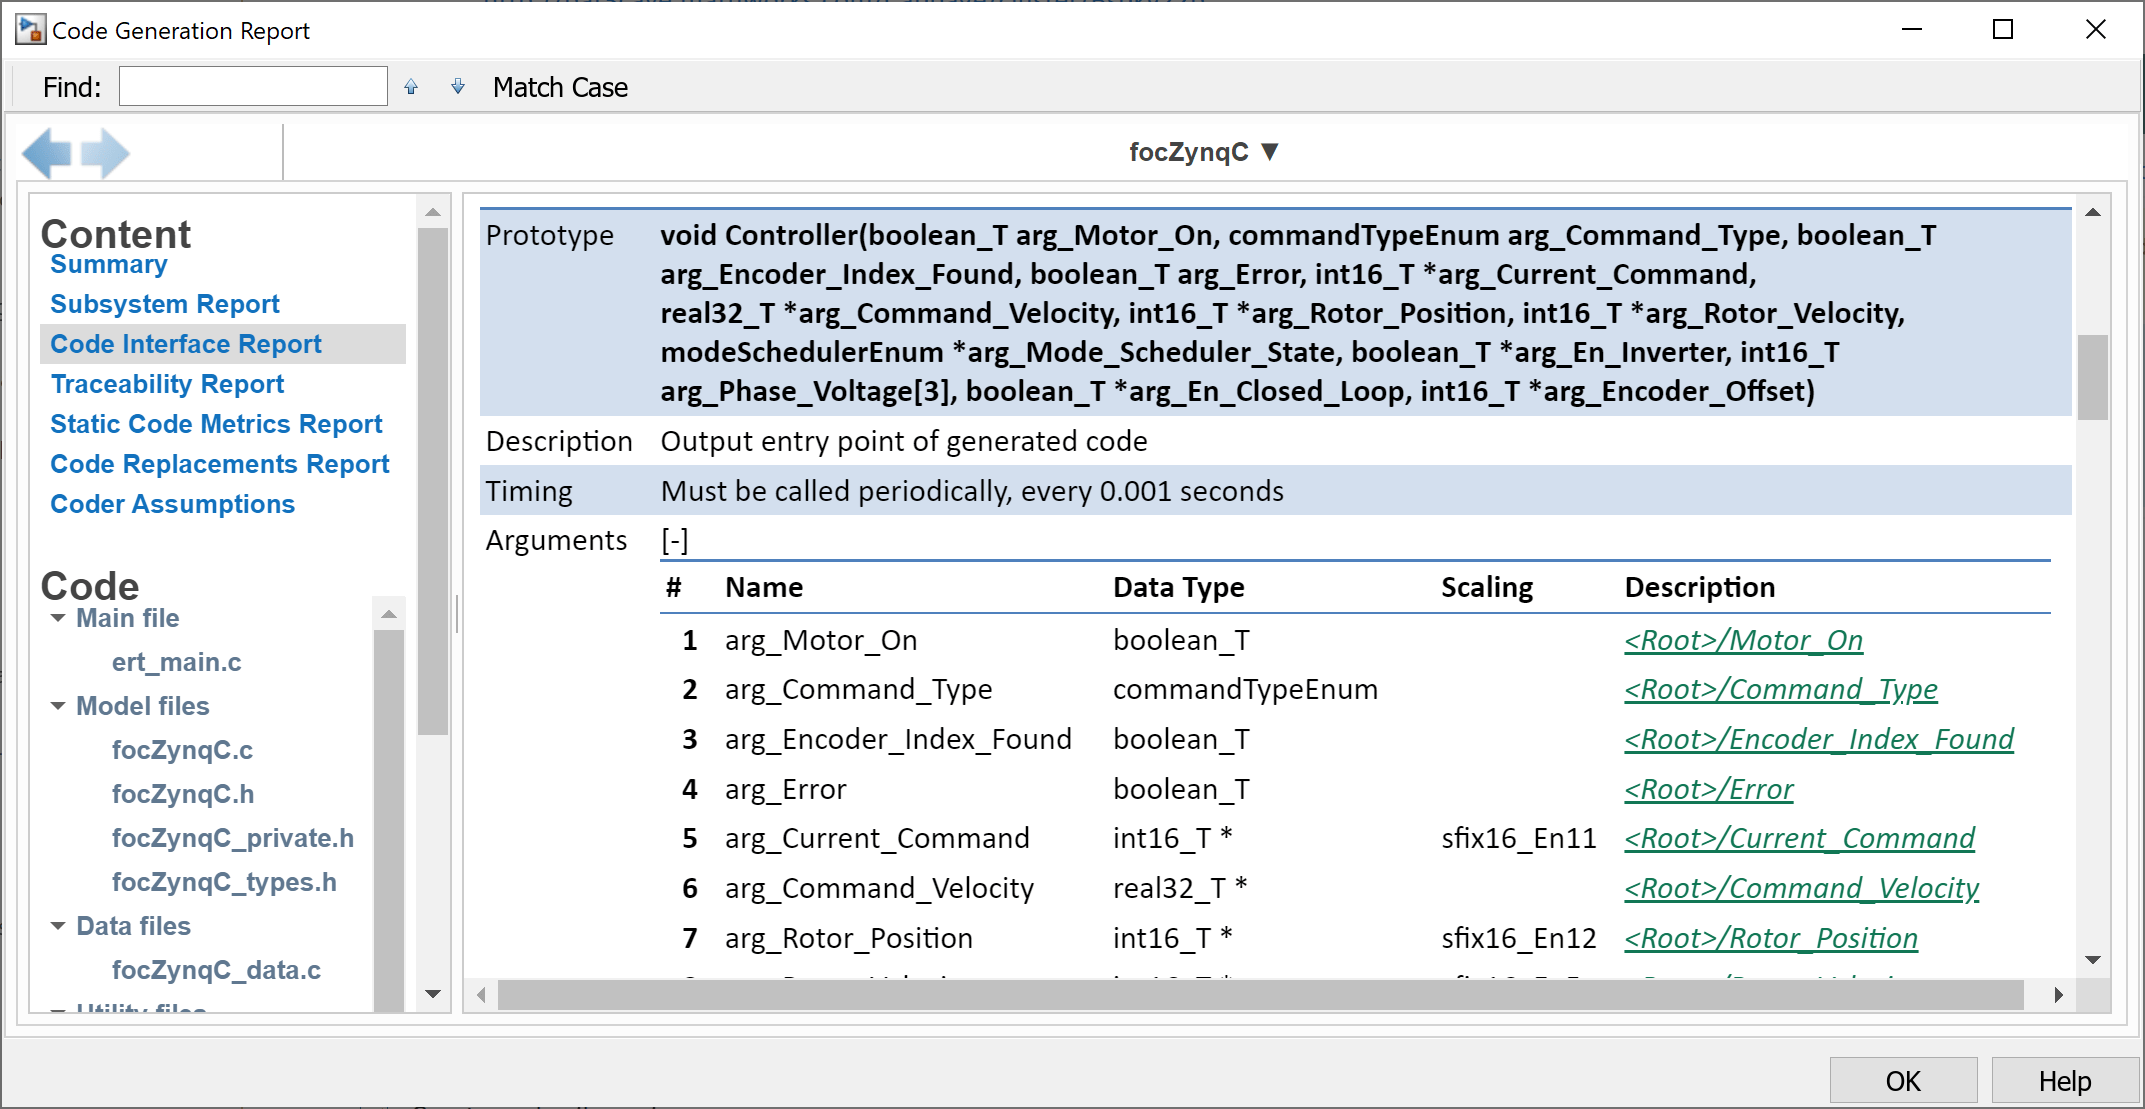
Task: Click the forward navigation arrow
Action: [x=106, y=154]
